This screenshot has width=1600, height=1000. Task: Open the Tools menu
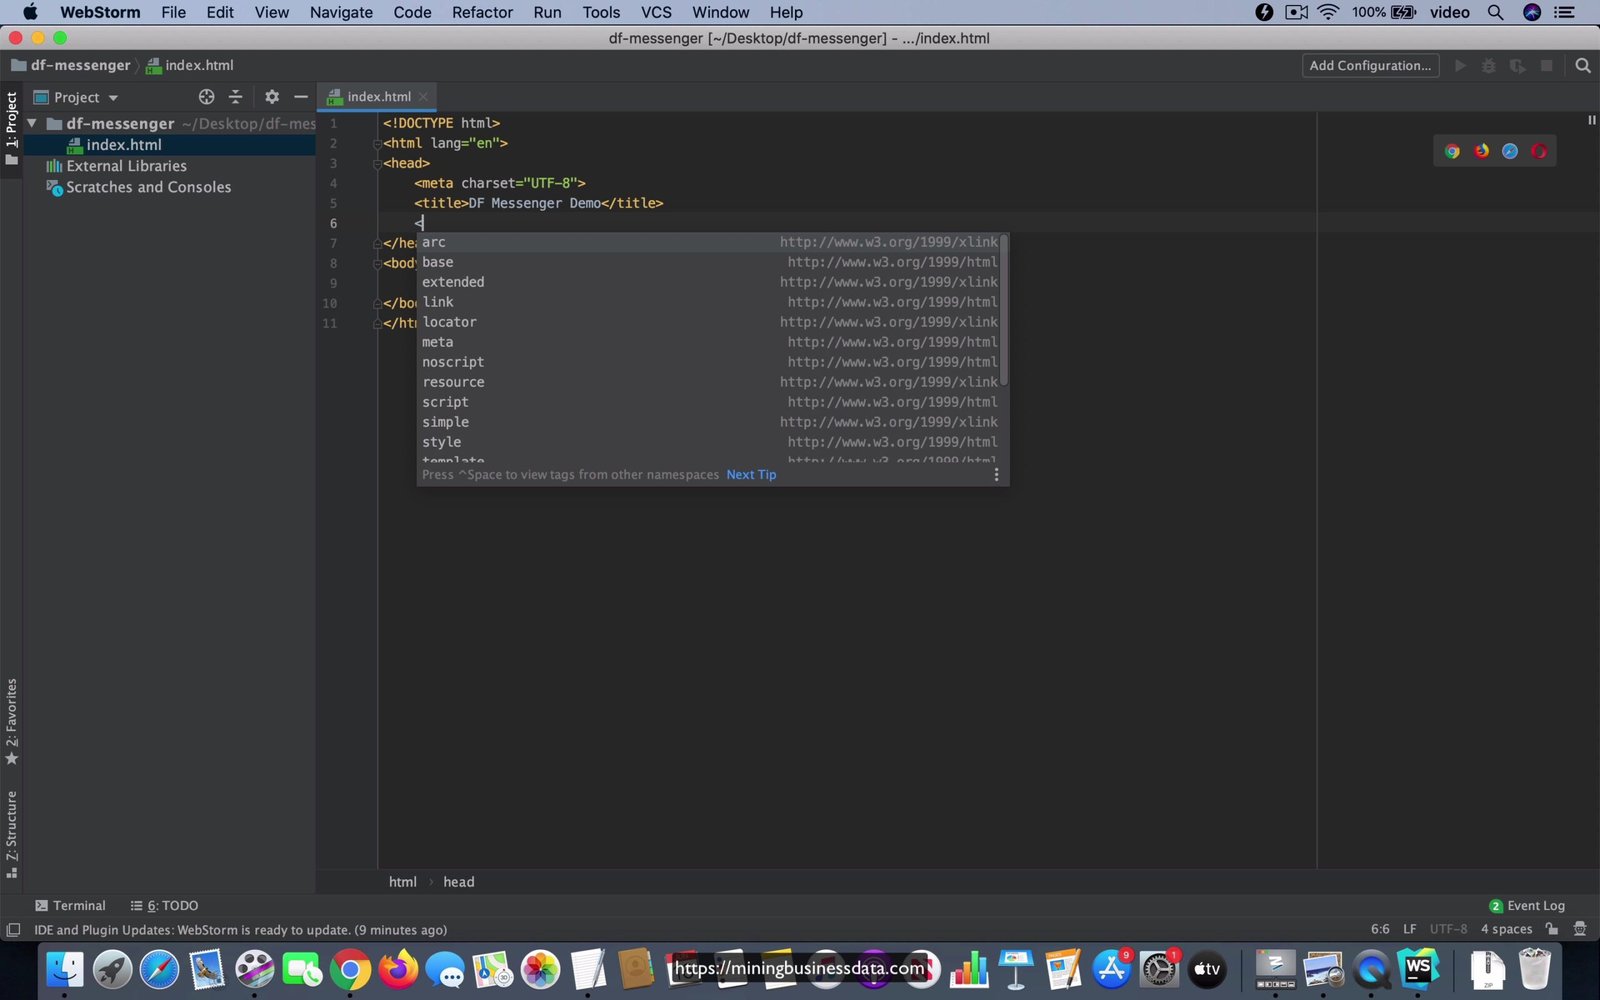tap(601, 12)
